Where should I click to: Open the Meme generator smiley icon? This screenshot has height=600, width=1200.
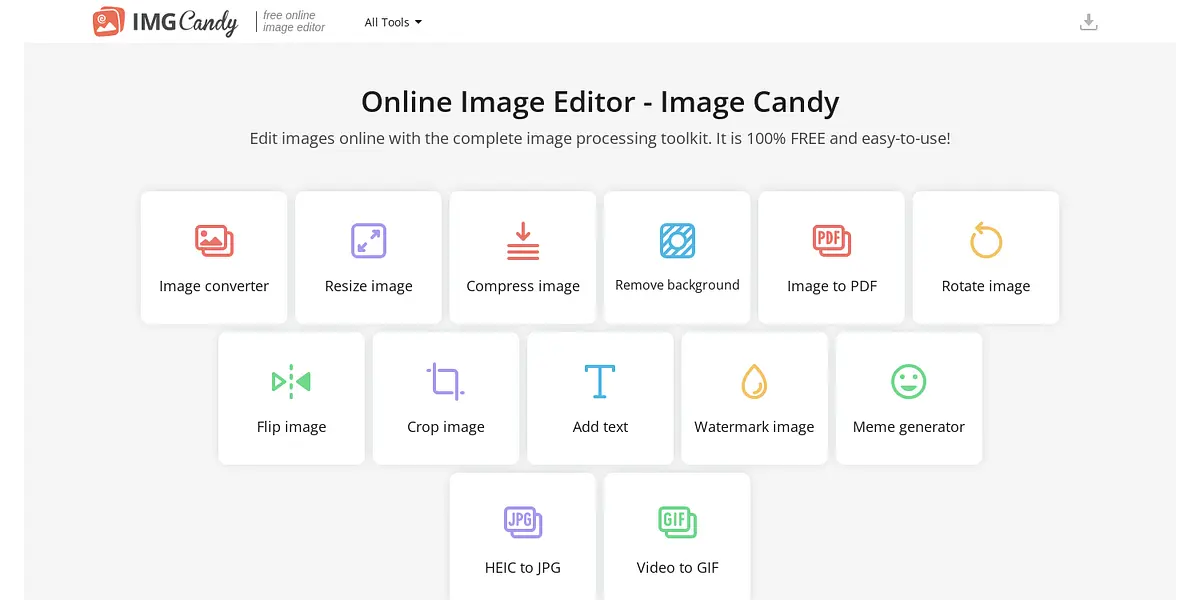(908, 381)
